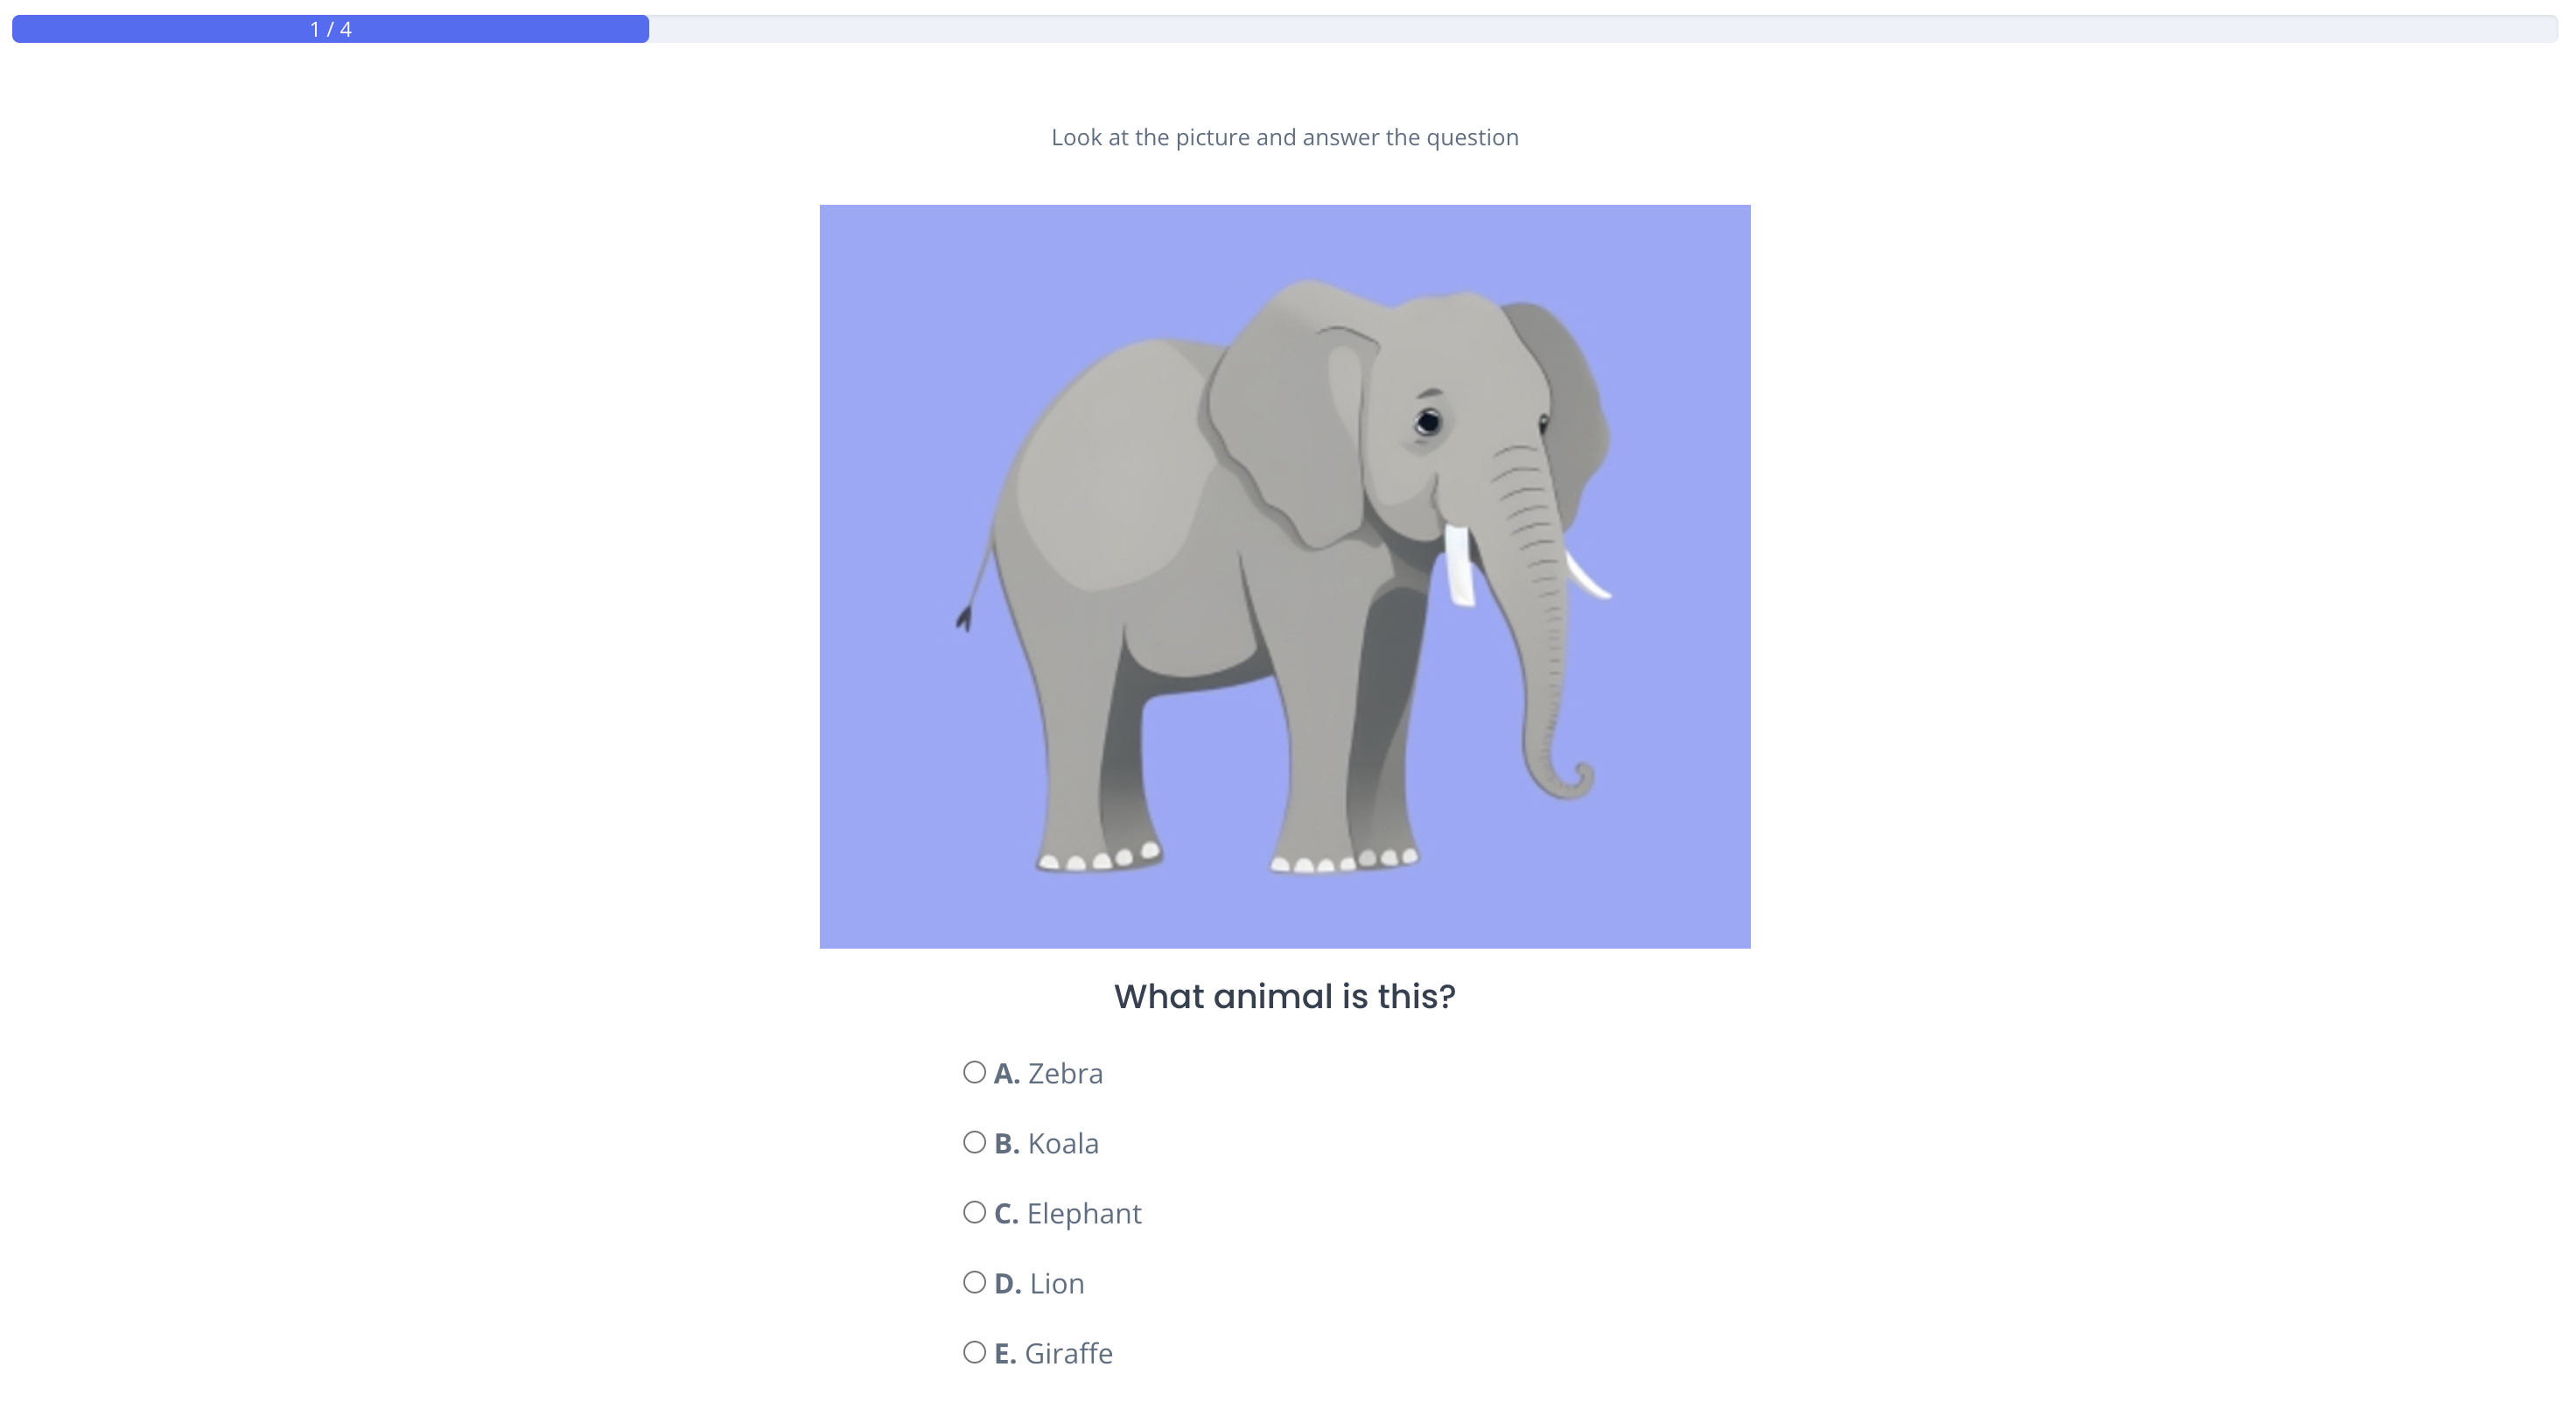The height and width of the screenshot is (1409, 2576).
Task: Click the unfilled gray part of progress bar
Action: 1603,29
